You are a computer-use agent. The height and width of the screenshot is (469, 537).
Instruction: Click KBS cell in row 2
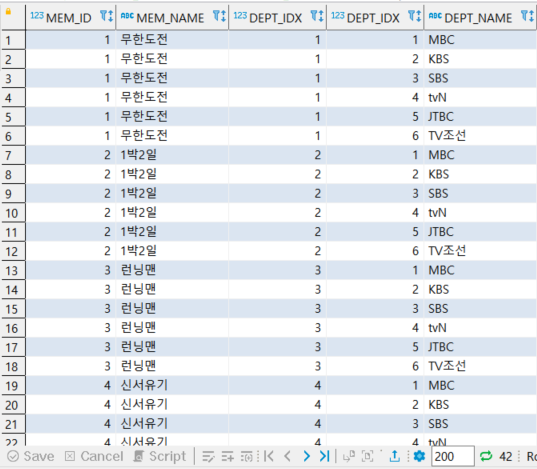(x=480, y=59)
